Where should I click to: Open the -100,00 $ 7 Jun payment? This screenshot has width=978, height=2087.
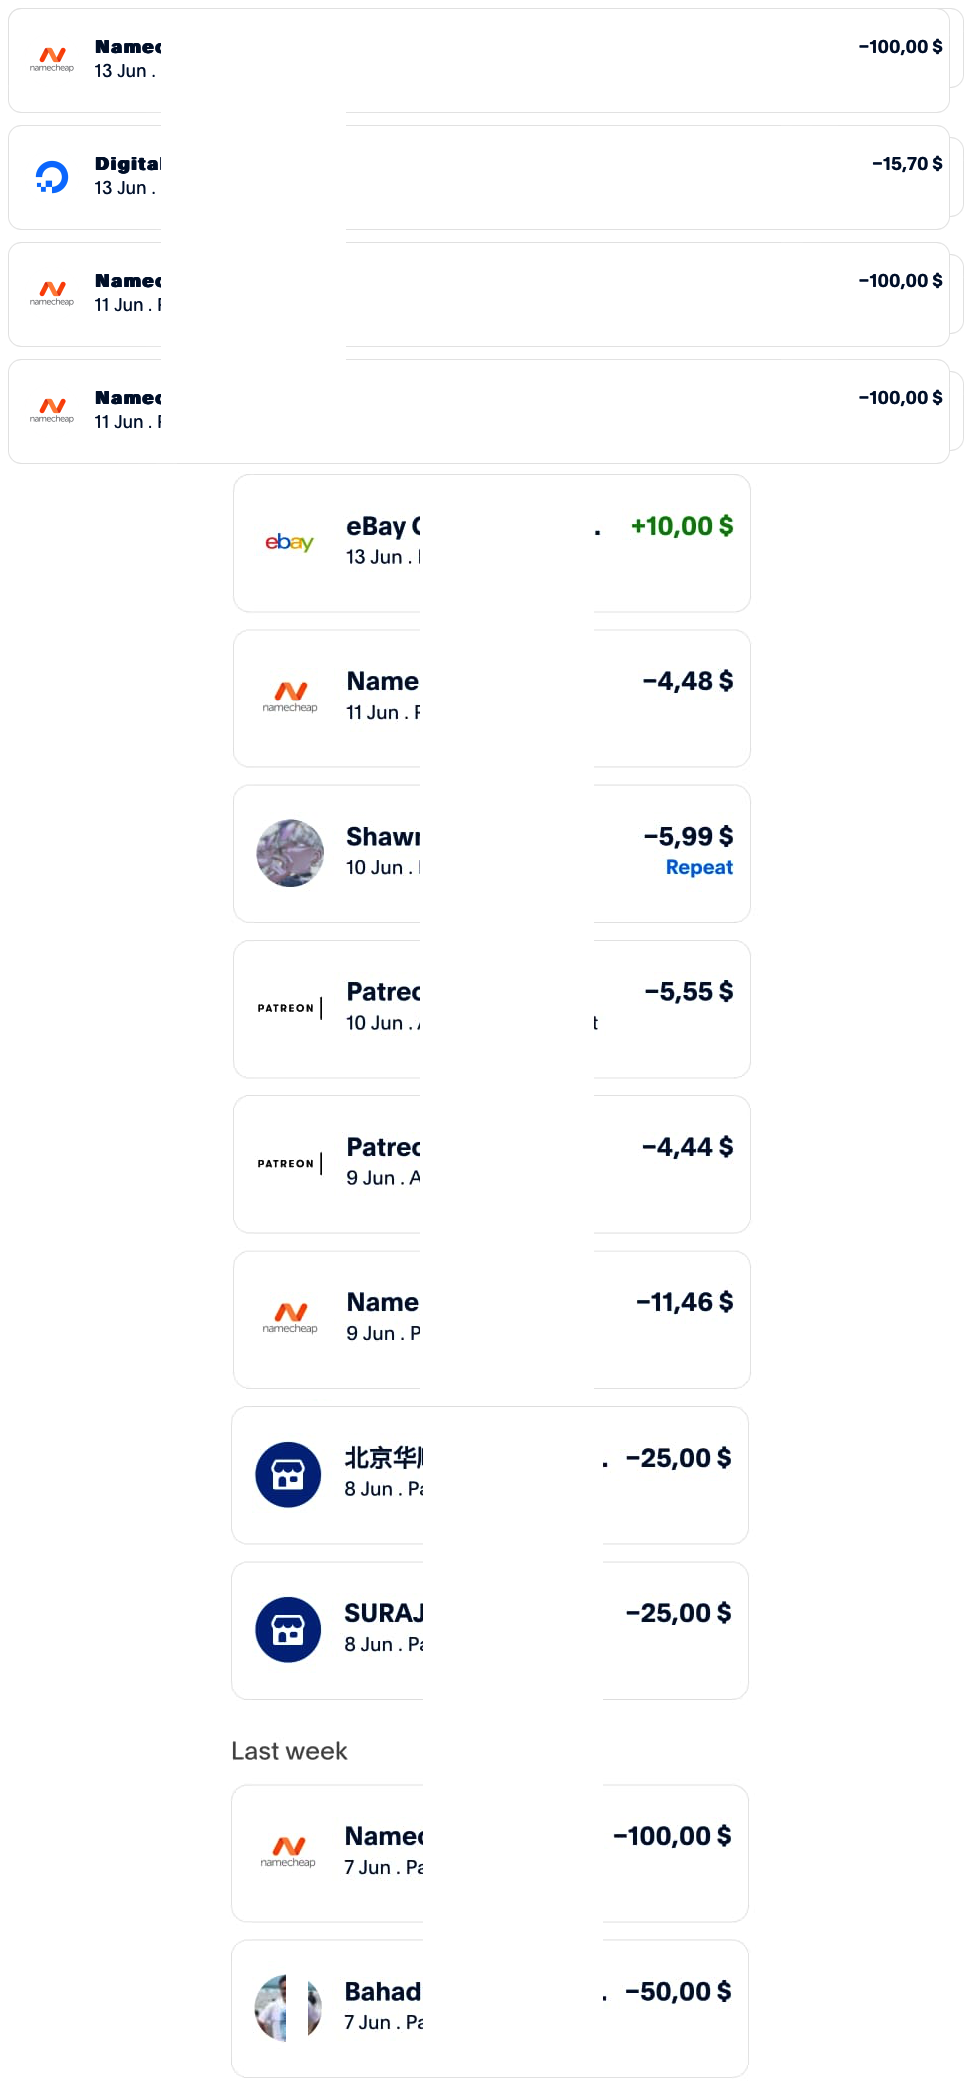point(490,1853)
